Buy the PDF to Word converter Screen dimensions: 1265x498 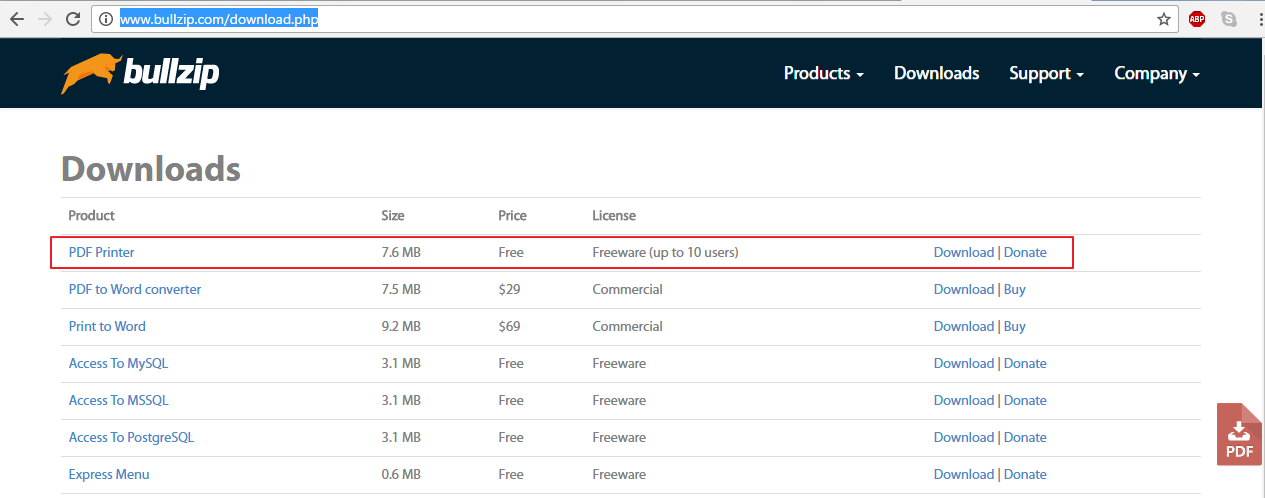tap(1014, 289)
